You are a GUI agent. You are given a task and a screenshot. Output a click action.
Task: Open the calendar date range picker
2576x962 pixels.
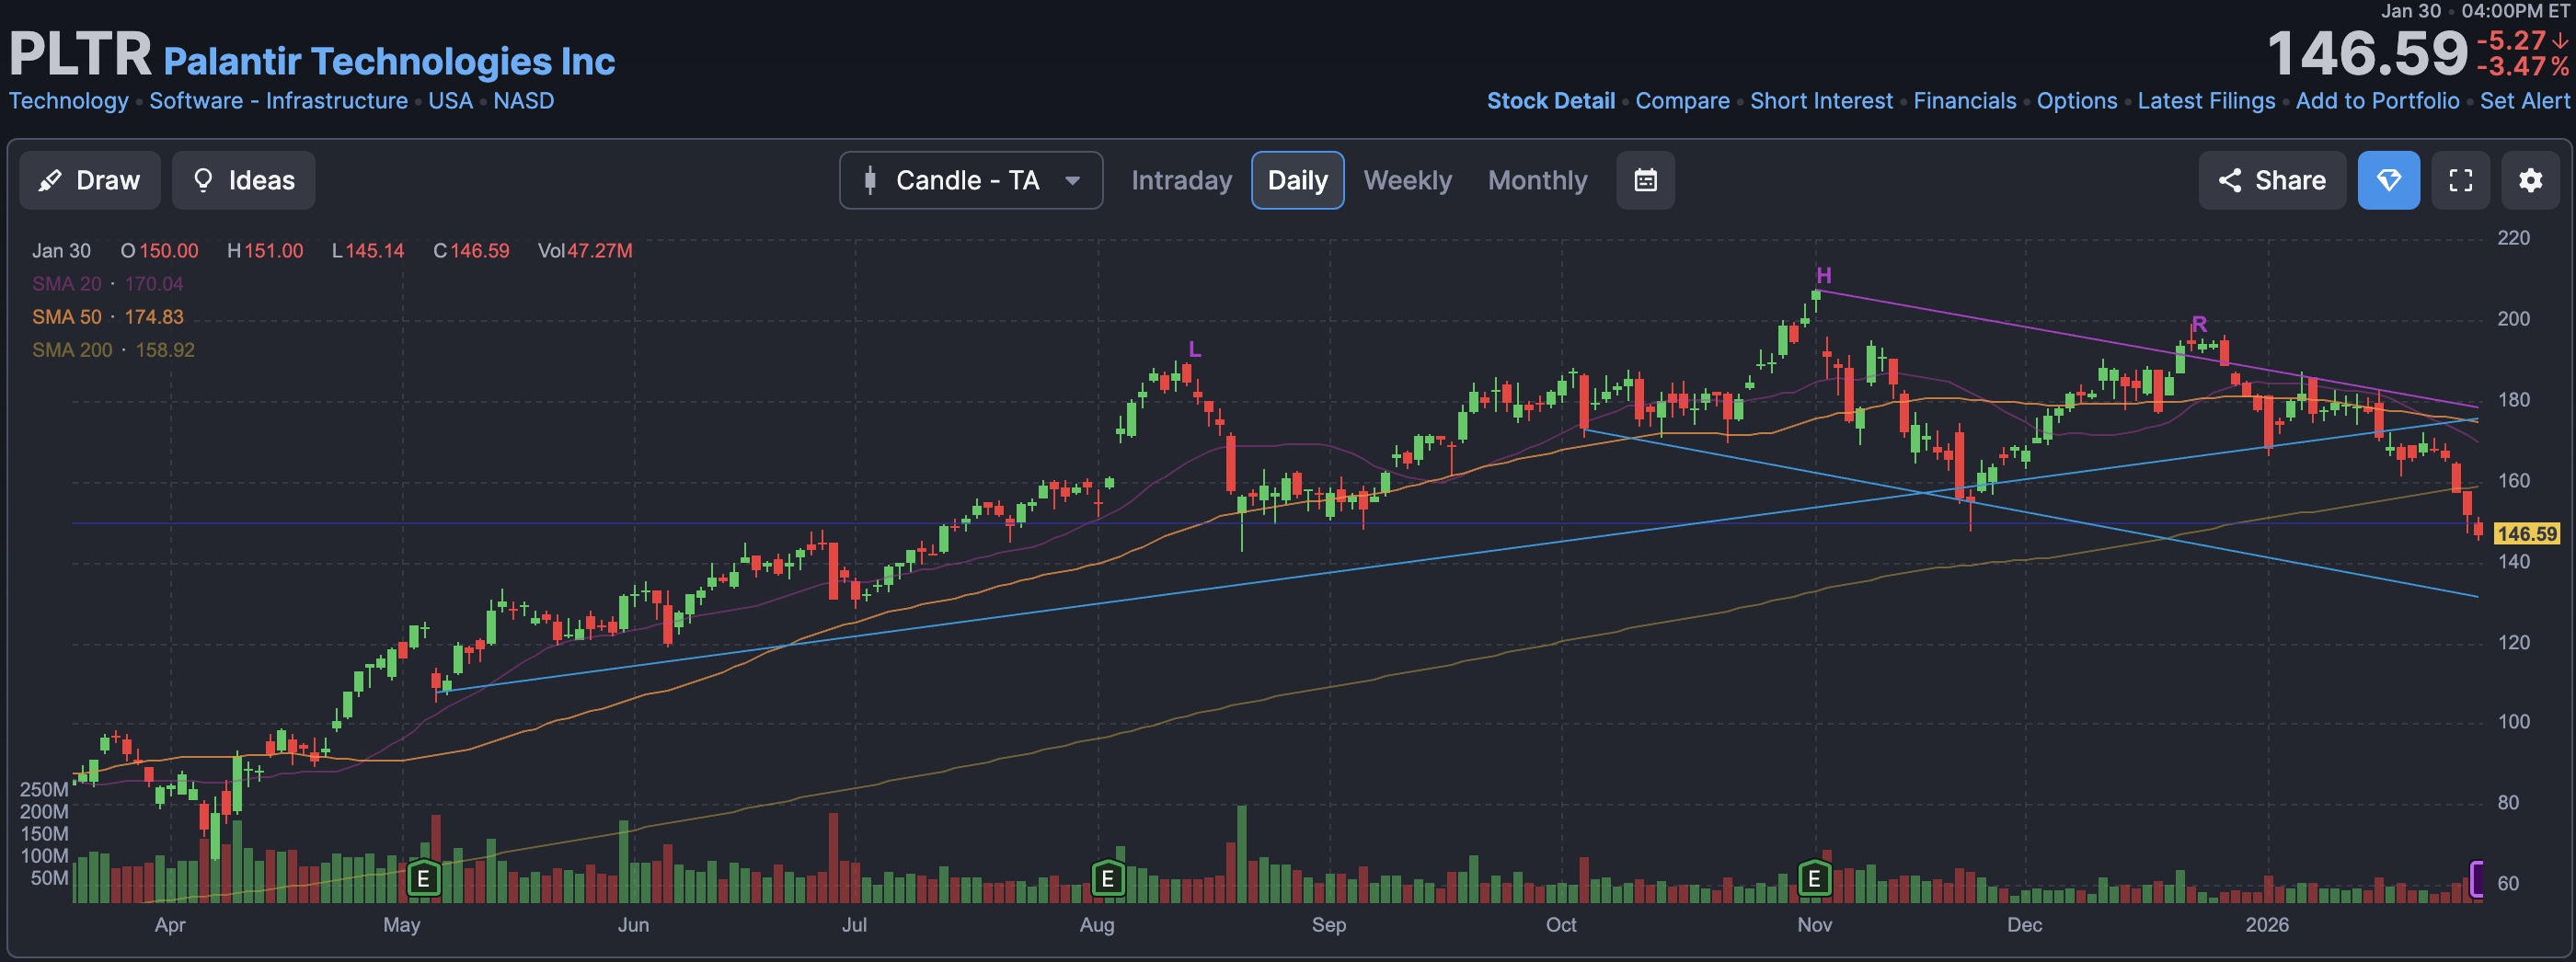(1645, 180)
